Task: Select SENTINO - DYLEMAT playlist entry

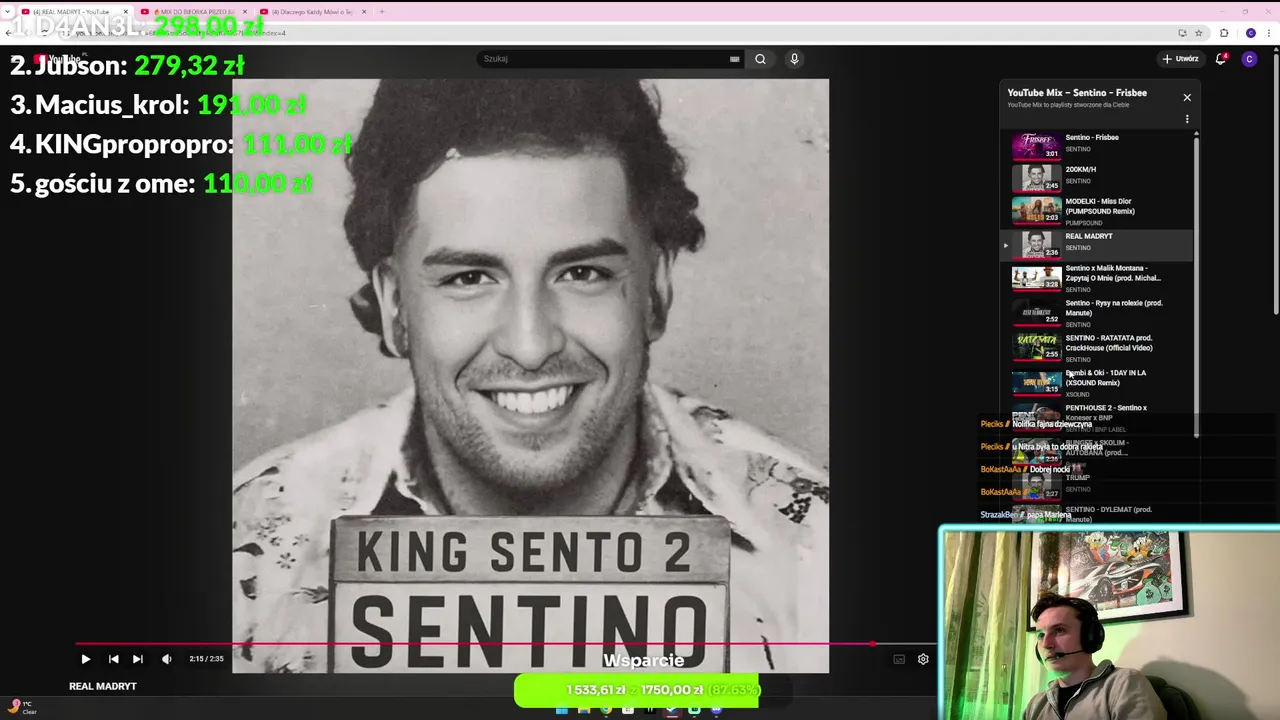Action: click(1097, 514)
